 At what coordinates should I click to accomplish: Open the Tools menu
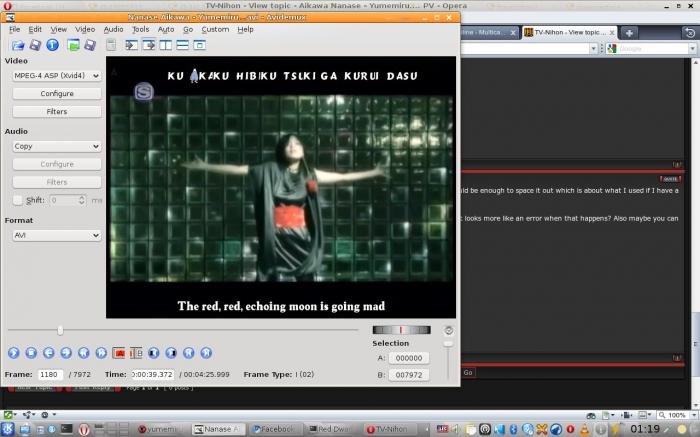click(x=141, y=29)
